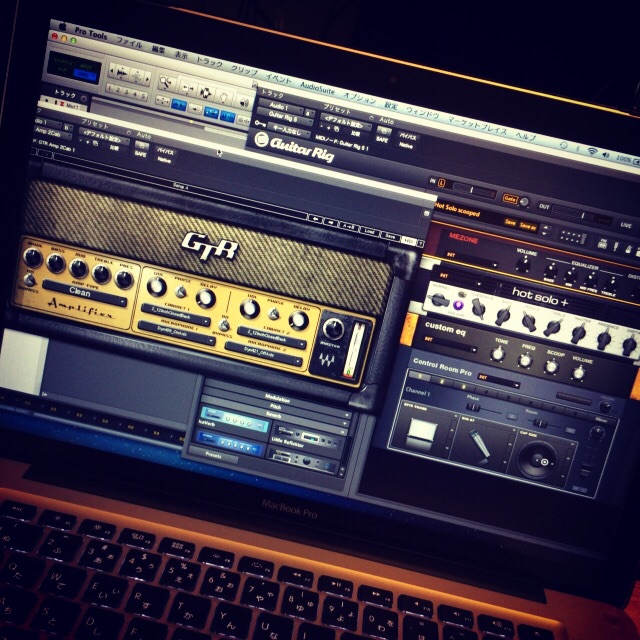Click the purple Pre Amp light on Hot Solo+
The width and height of the screenshot is (640, 640).
pos(458,305)
